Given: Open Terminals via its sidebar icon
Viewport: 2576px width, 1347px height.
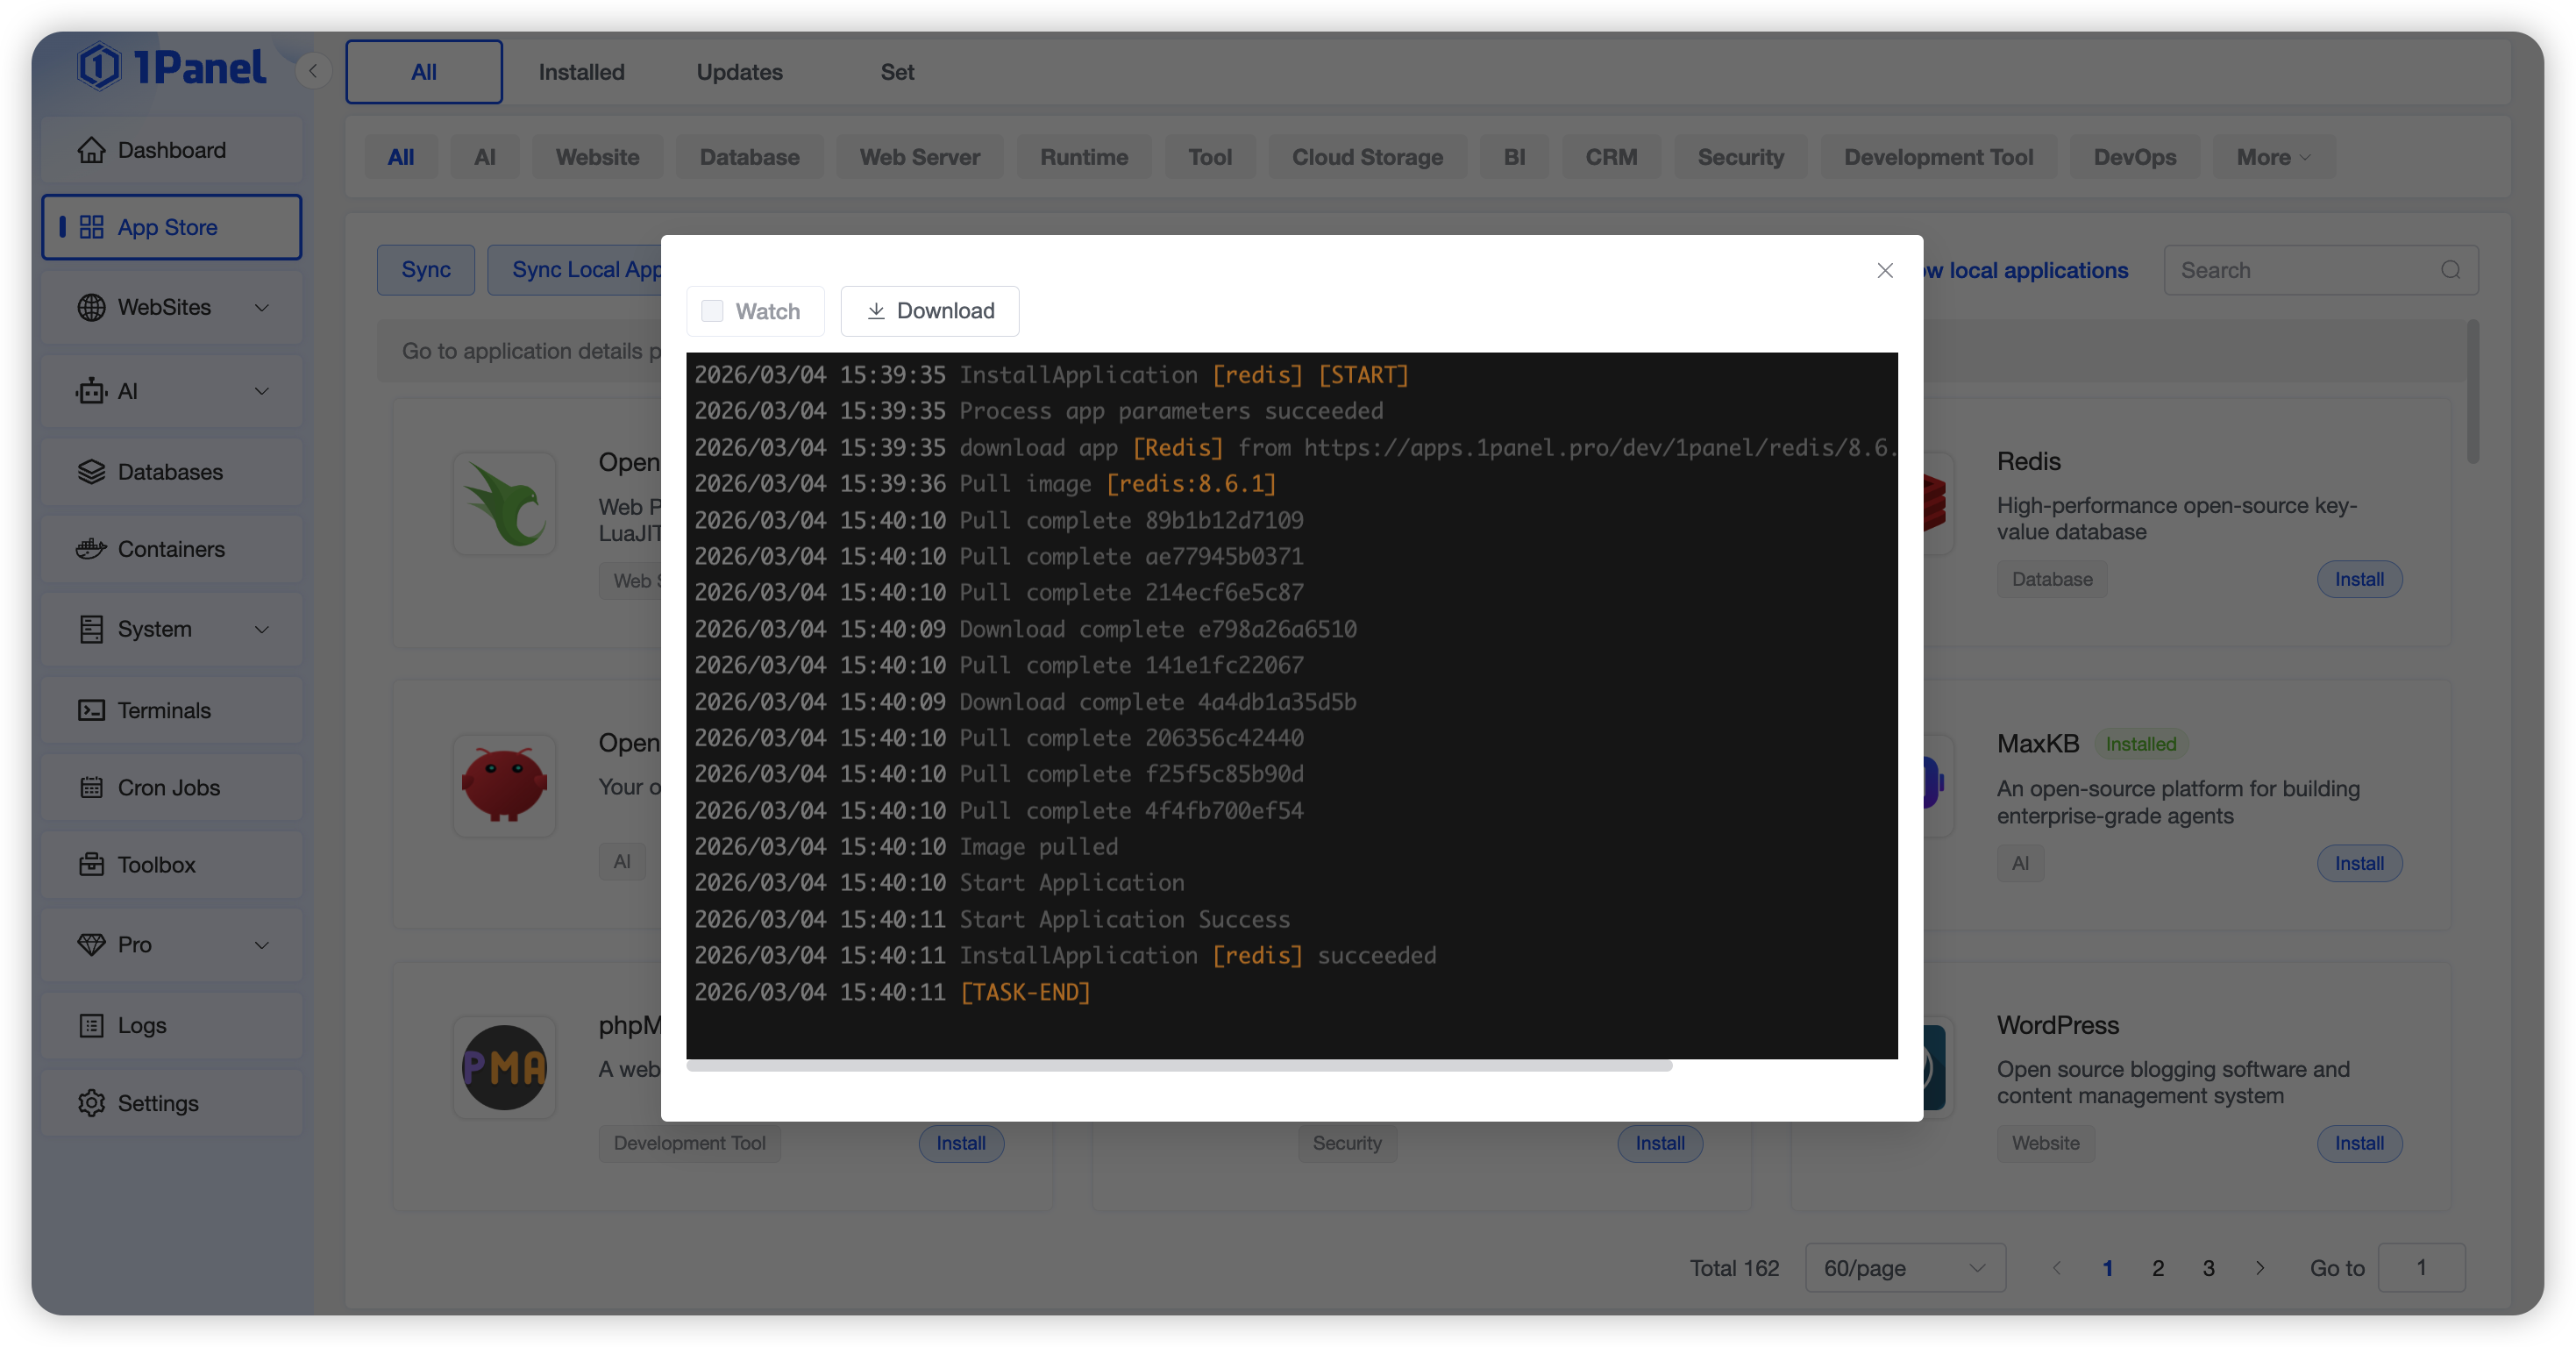Looking at the screenshot, I should click(x=91, y=710).
